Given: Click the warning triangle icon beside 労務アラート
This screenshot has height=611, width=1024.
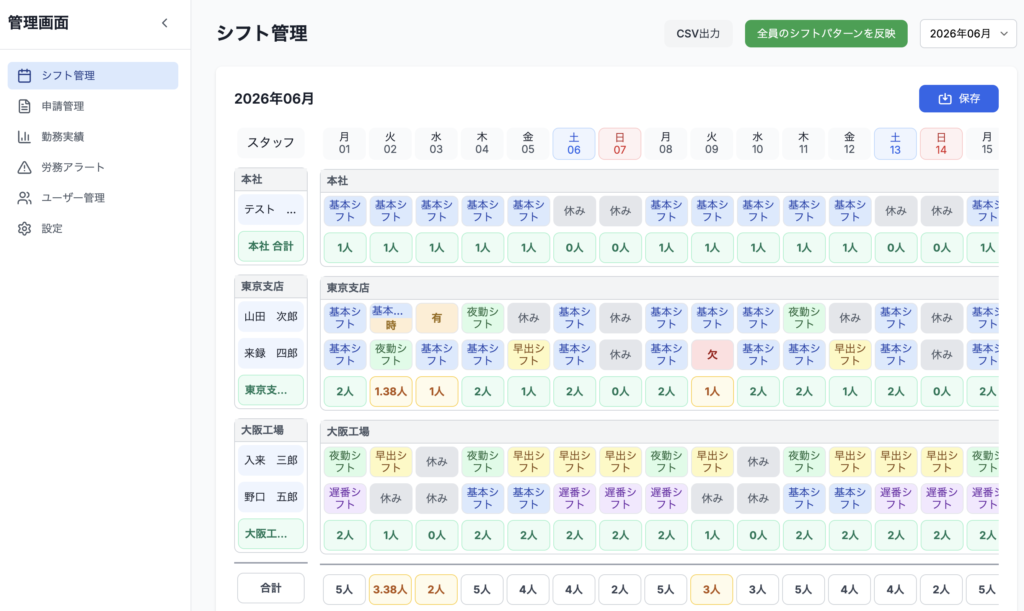Looking at the screenshot, I should coord(24,168).
